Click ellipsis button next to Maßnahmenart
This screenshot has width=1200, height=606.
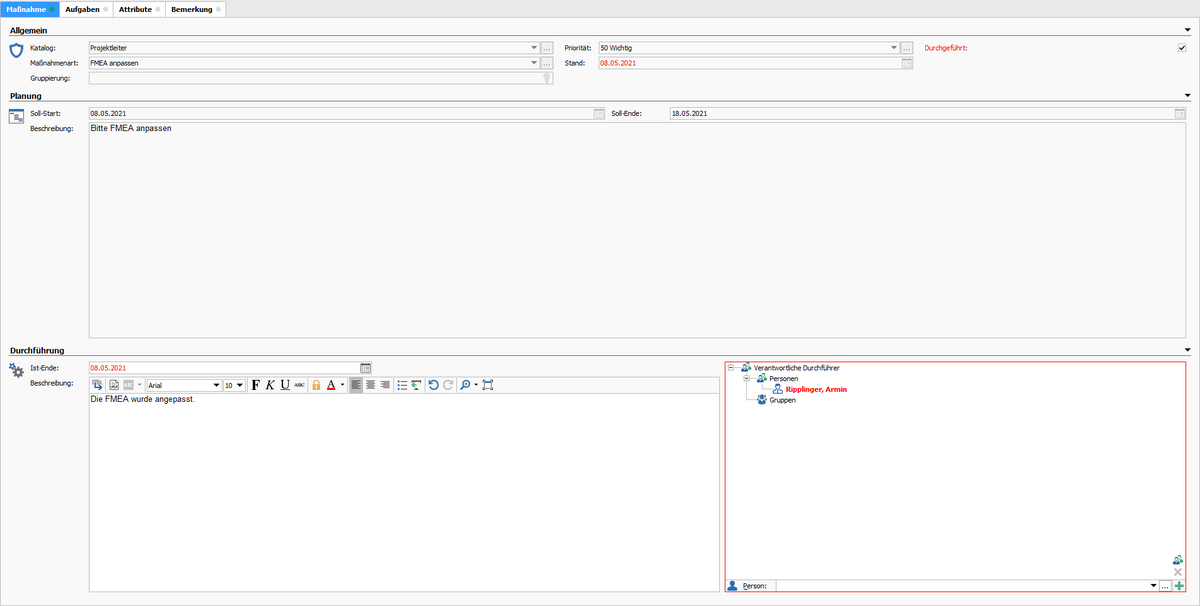coord(547,63)
